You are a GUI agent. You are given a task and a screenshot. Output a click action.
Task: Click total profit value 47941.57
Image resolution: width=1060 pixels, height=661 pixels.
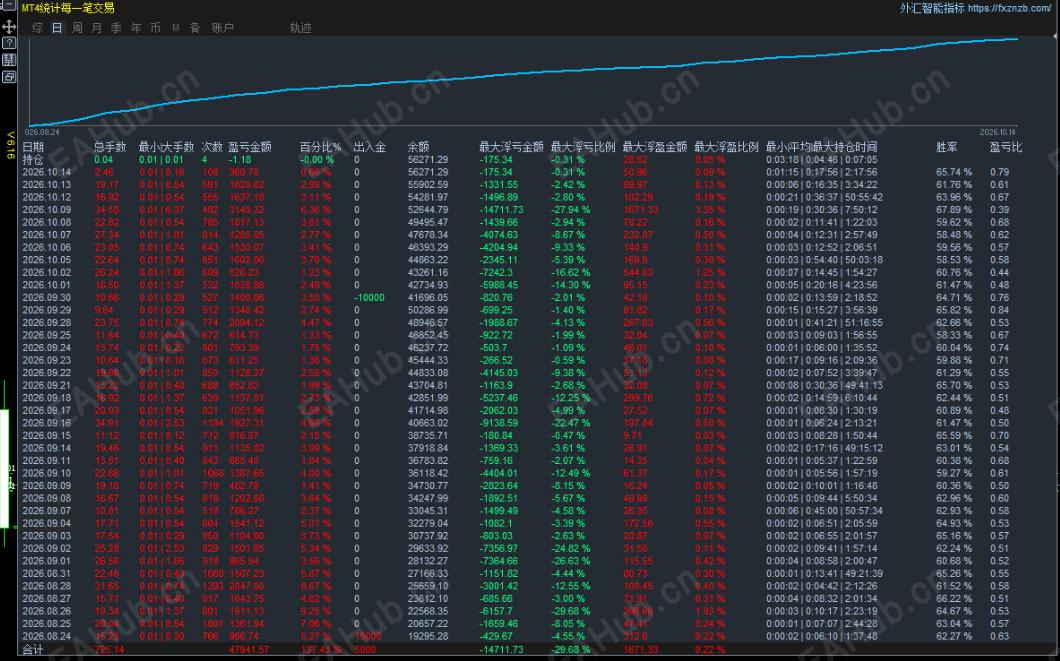(x=249, y=650)
